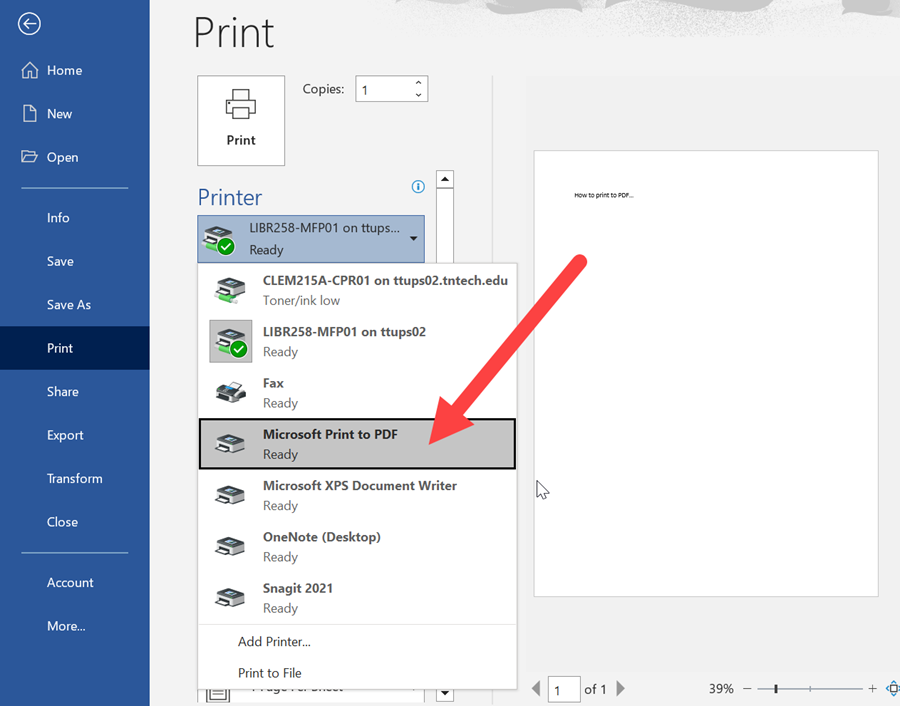Click the 39% zoom level
The image size is (900, 706).
pyautogui.click(x=721, y=688)
